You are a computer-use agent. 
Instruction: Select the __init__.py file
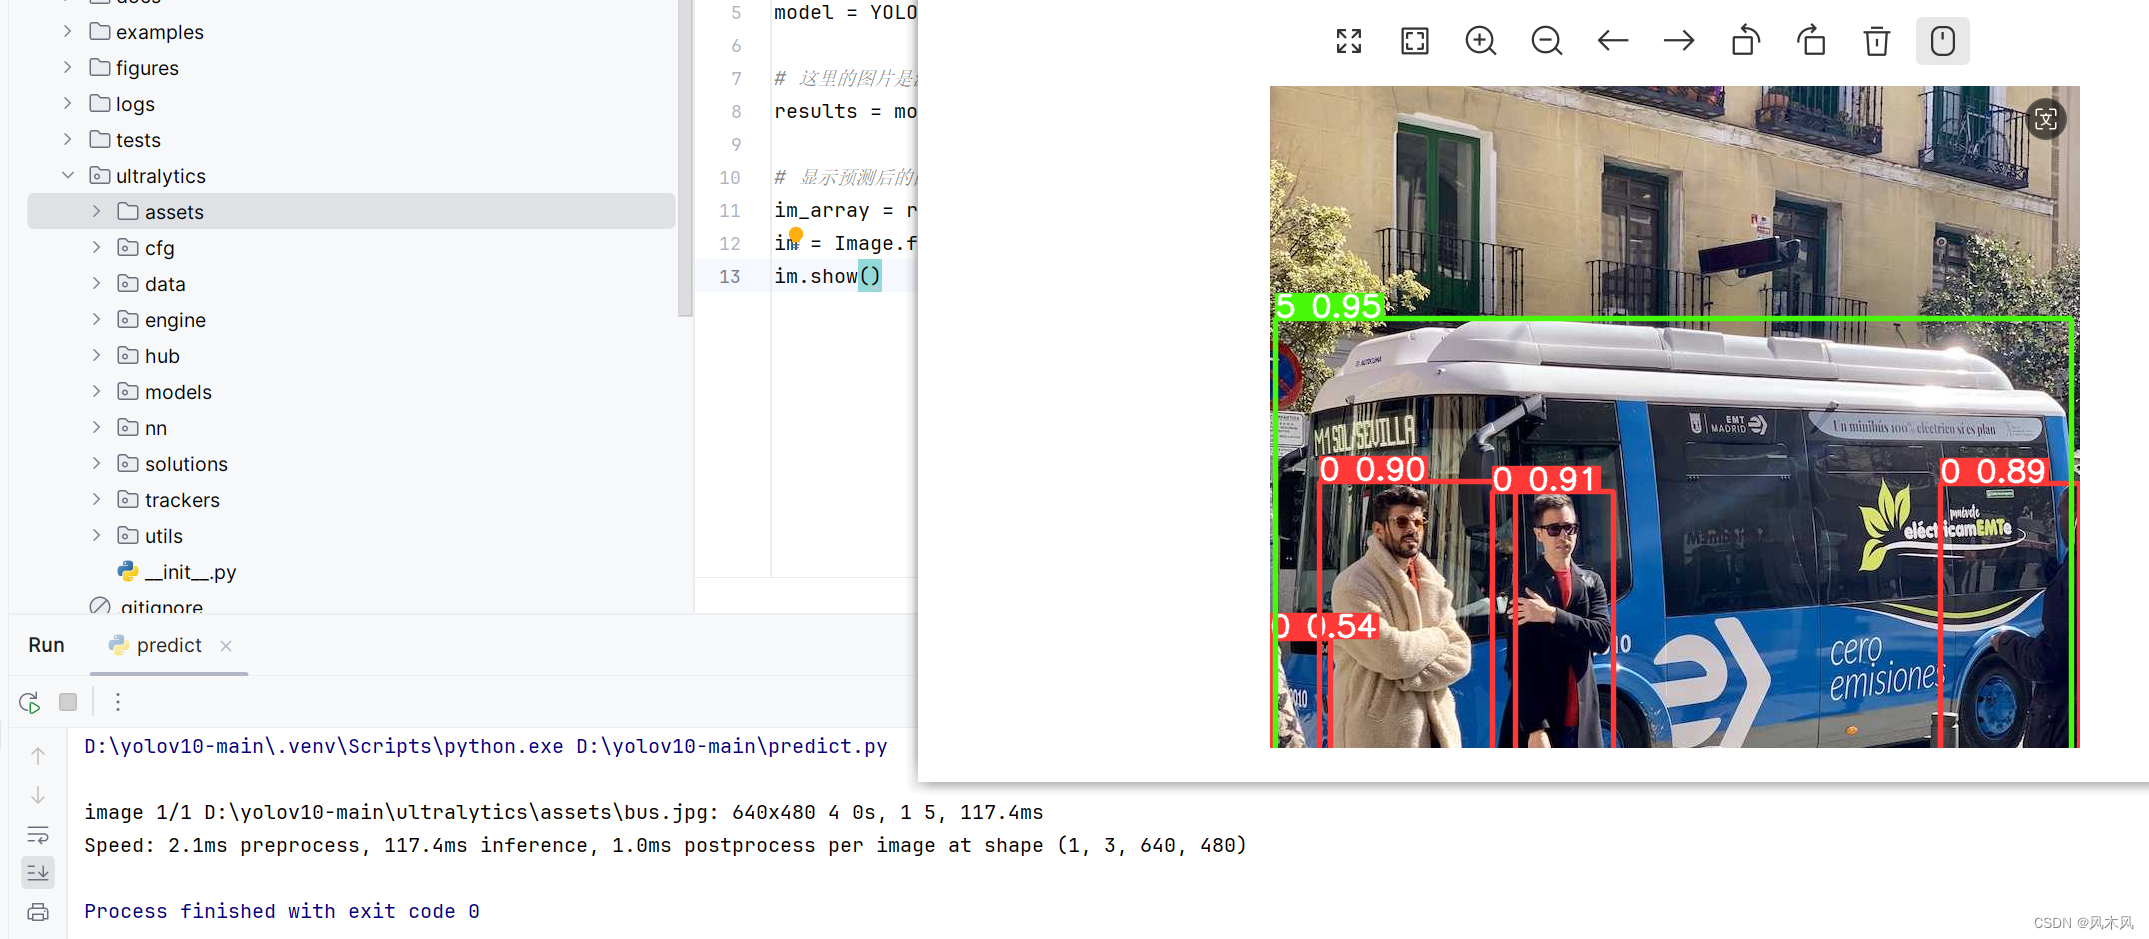coord(190,571)
